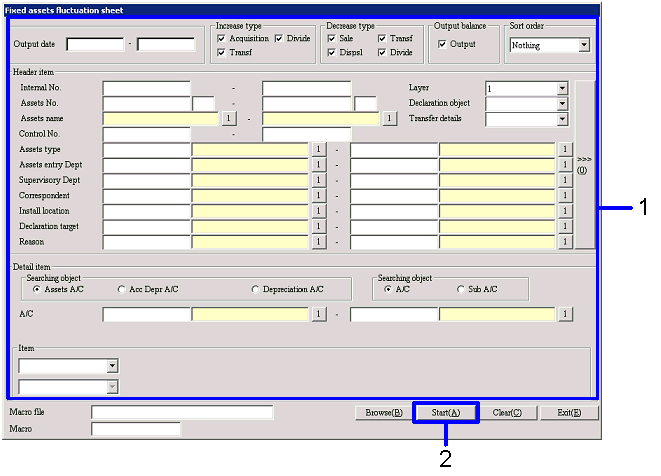This screenshot has height=476, width=661.
Task: Open second lookup for Supervisory Dept
Action: pos(565,180)
